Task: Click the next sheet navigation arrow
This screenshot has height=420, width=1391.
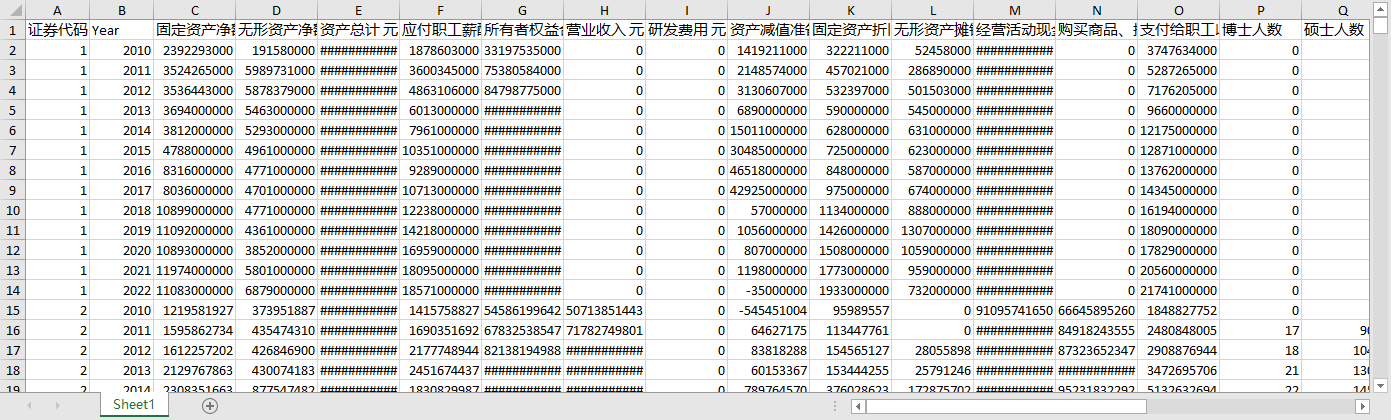Action: click(56, 406)
